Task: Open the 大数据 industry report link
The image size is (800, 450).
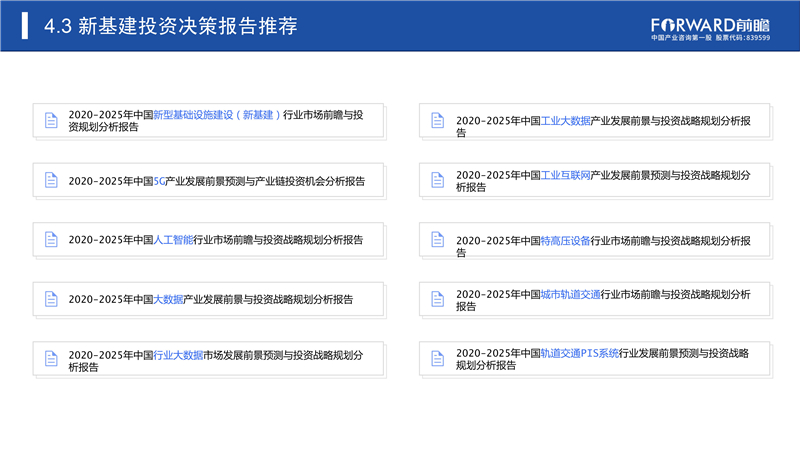Action: point(168,299)
